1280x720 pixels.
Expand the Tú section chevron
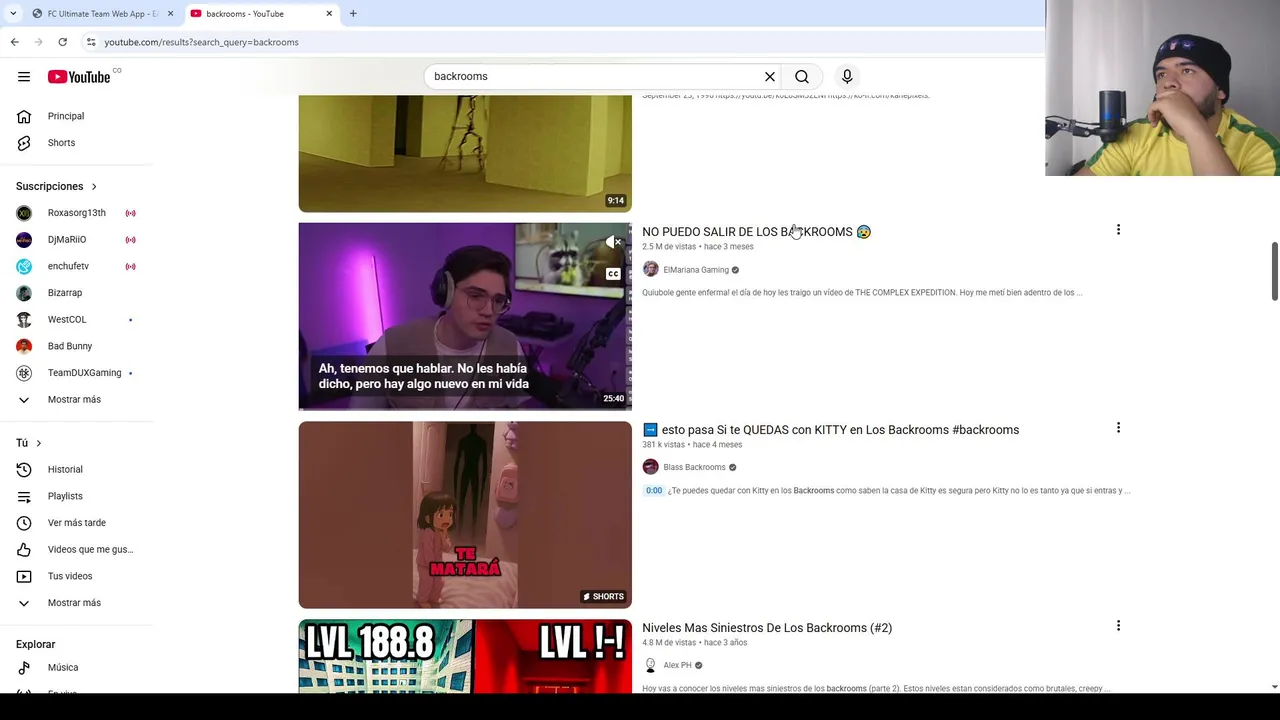point(39,443)
